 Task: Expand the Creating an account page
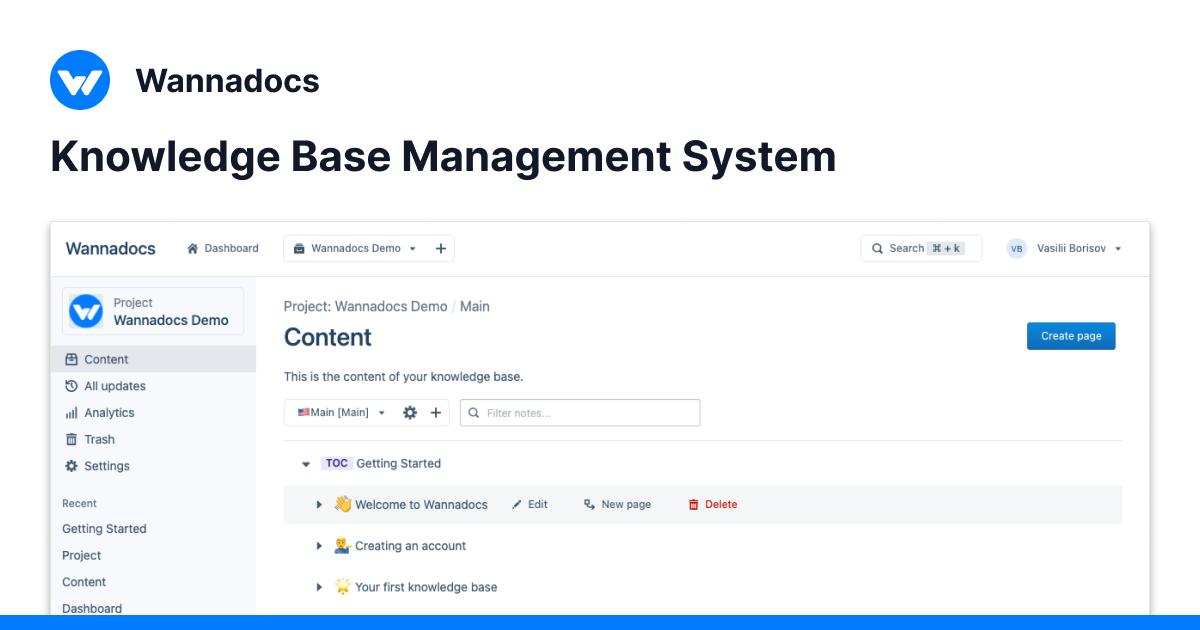point(319,546)
